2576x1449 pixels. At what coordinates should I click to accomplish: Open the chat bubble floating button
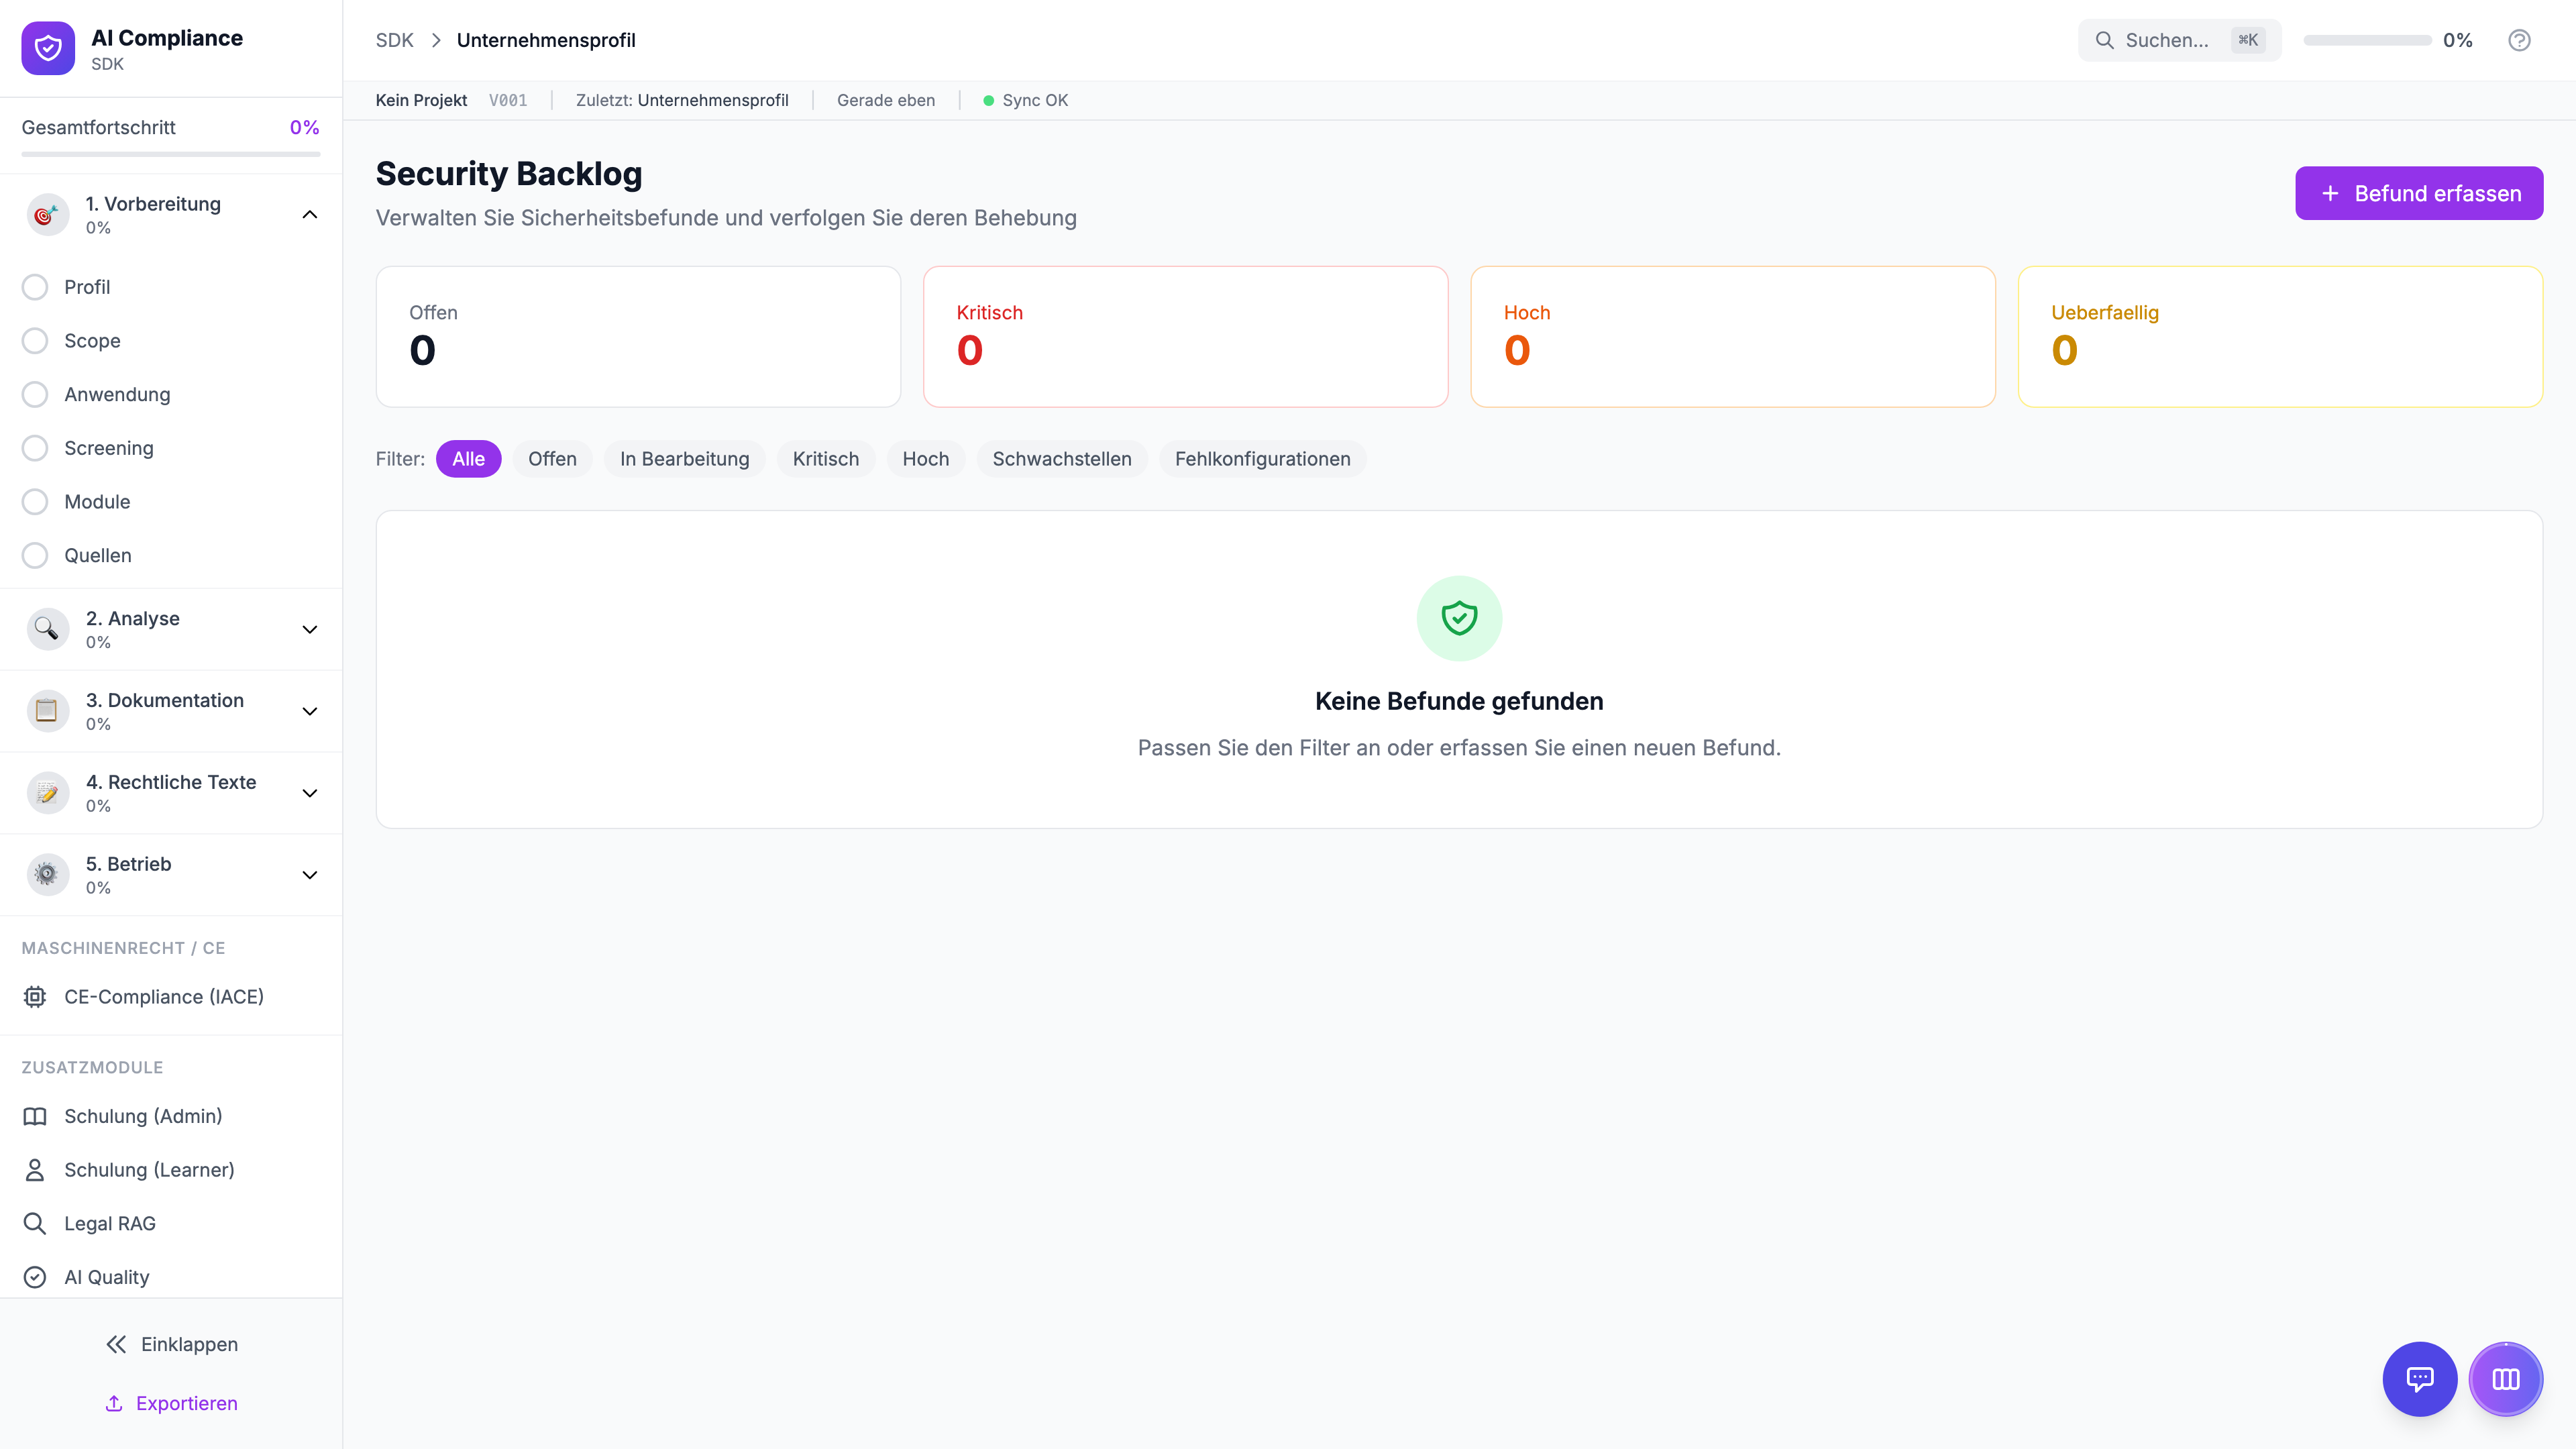coord(2419,1379)
